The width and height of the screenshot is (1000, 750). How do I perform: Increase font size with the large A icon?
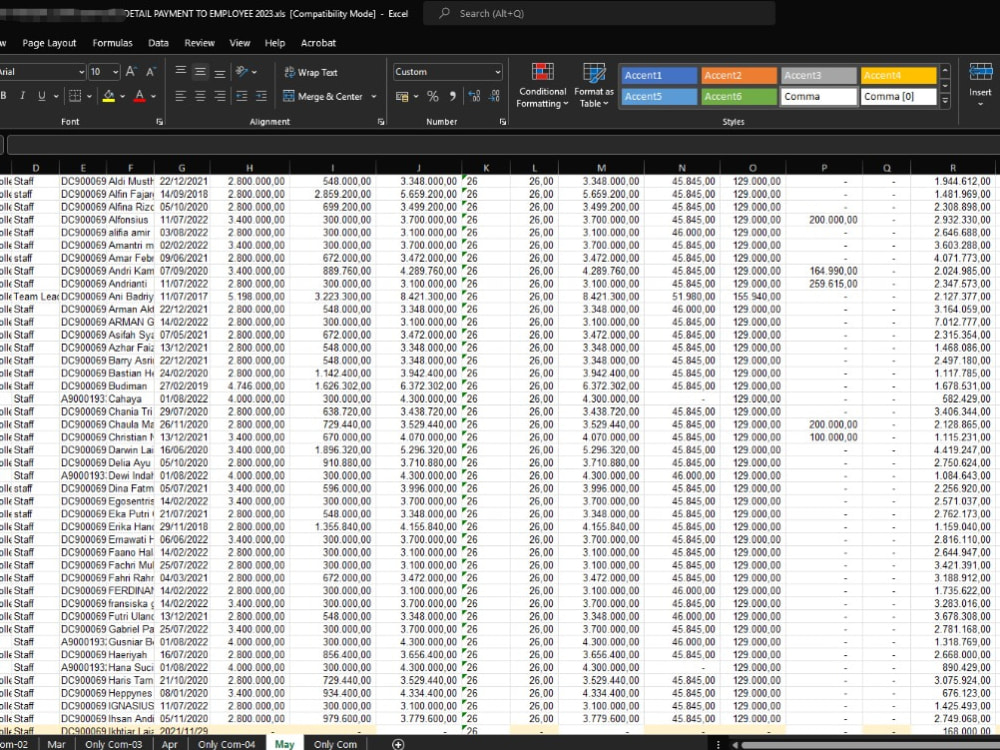[x=131, y=72]
